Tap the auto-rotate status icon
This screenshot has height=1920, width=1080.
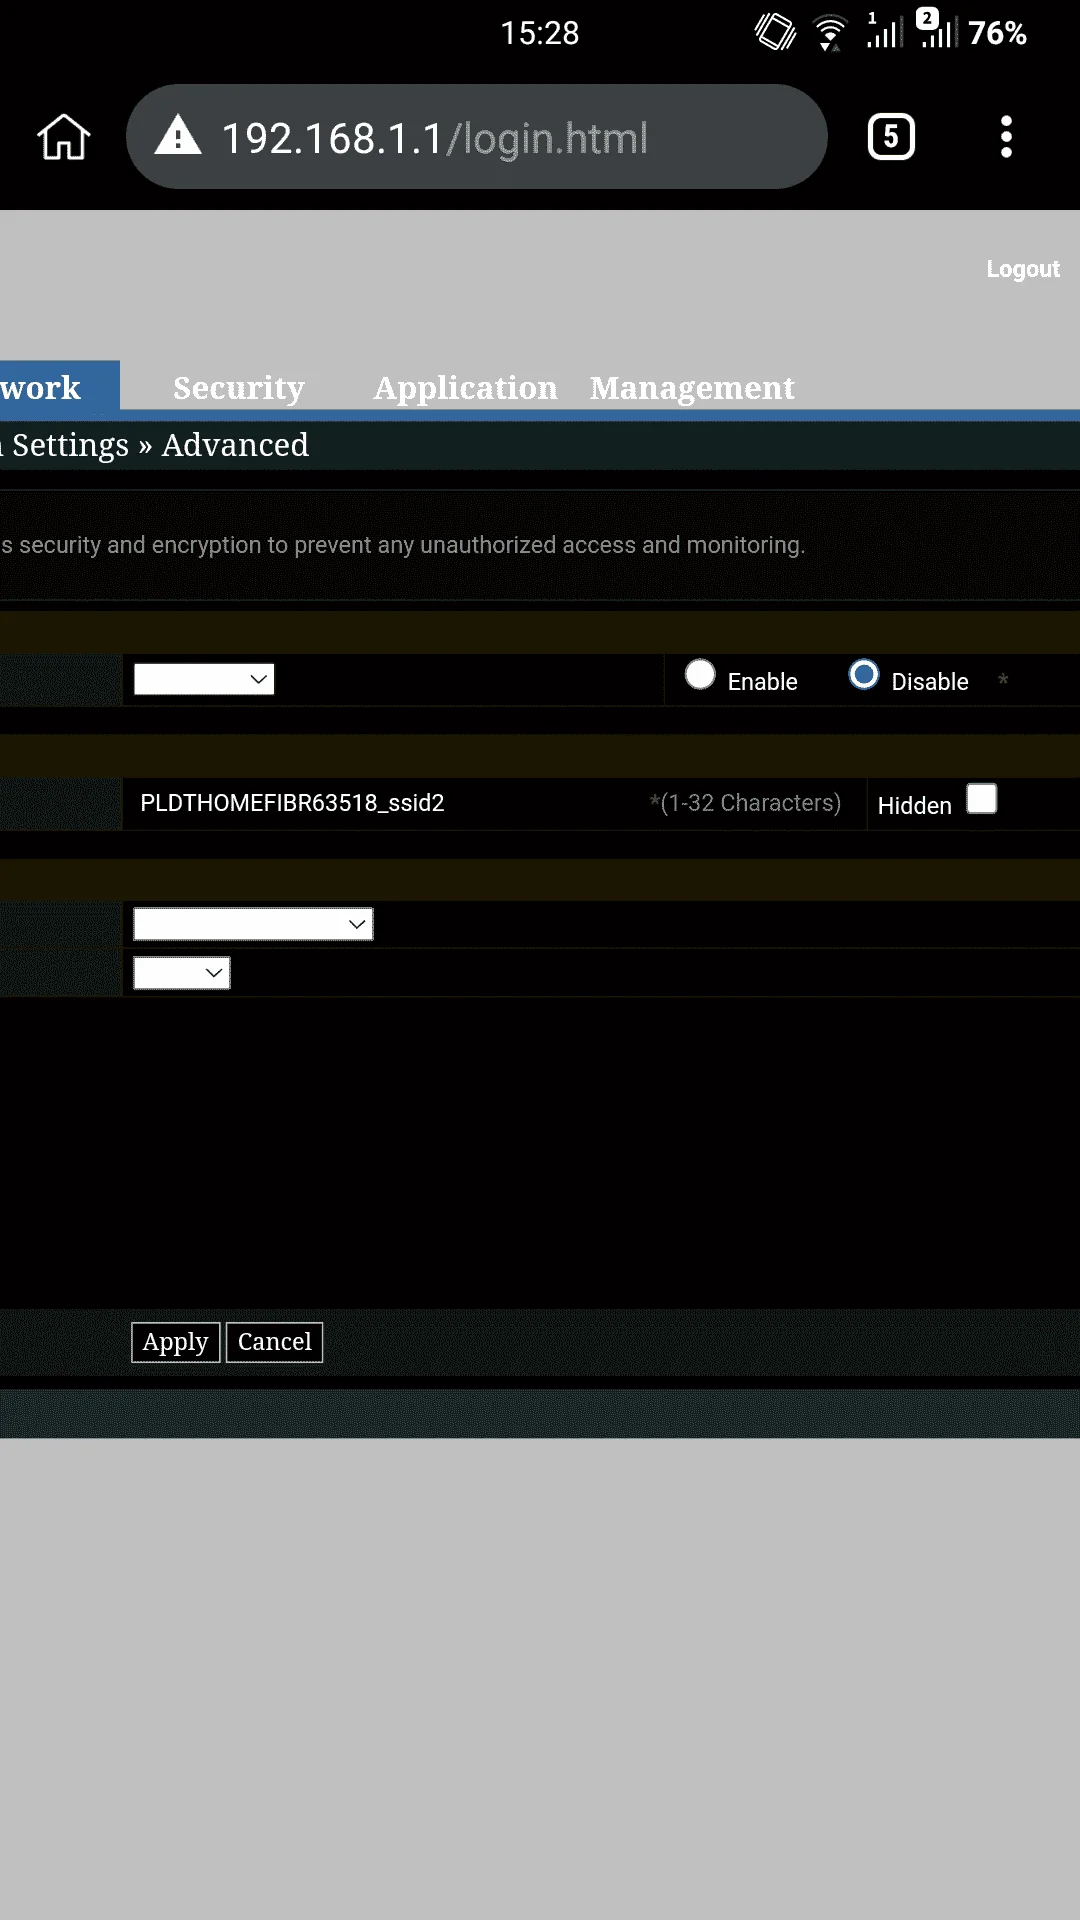(x=775, y=32)
